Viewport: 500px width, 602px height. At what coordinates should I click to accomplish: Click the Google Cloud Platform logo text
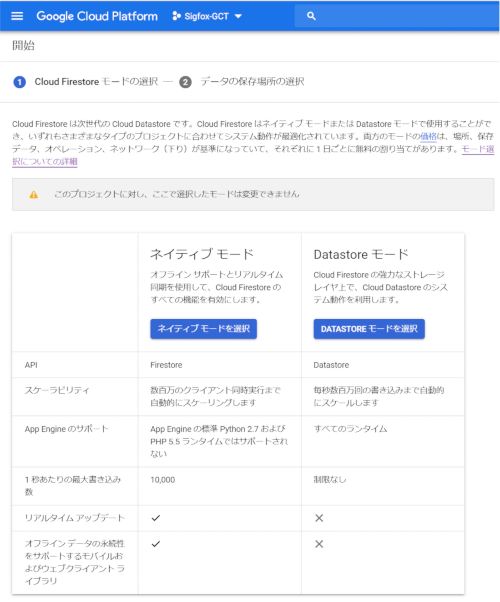[97, 16]
